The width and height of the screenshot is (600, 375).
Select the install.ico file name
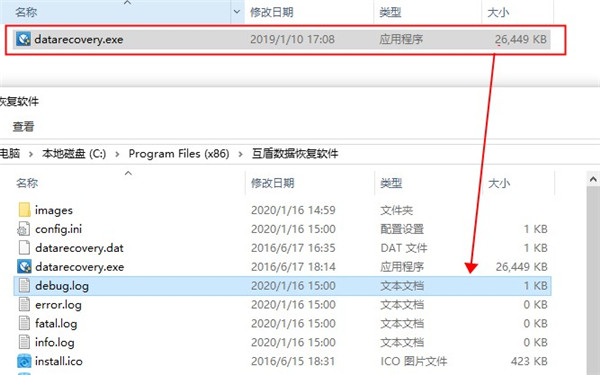(59, 361)
